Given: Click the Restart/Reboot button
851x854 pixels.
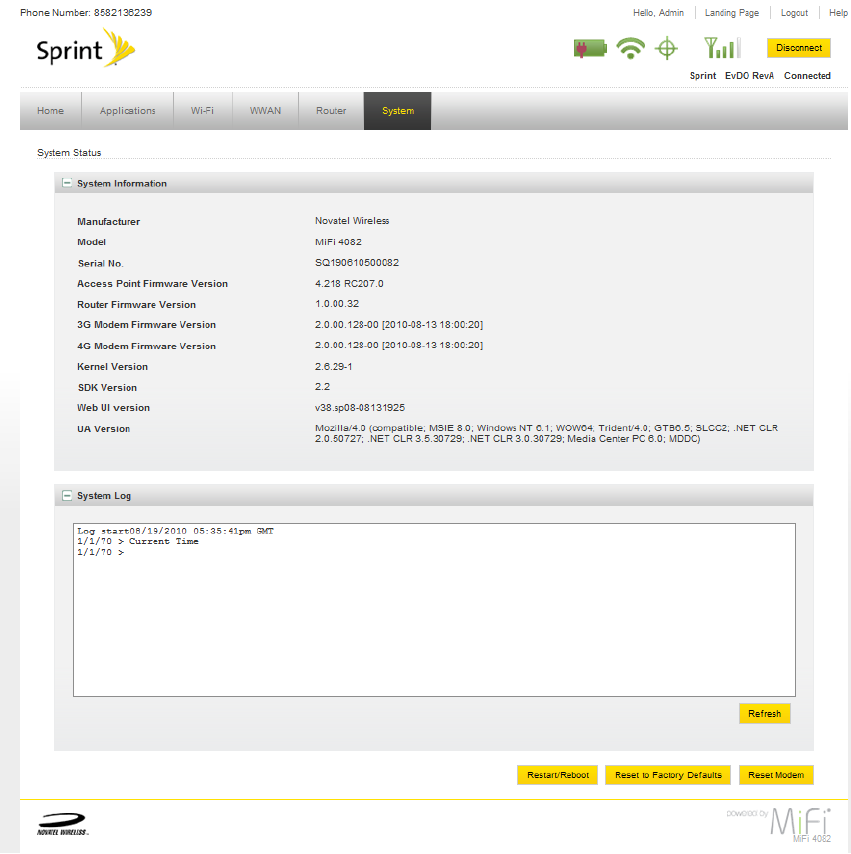Looking at the screenshot, I should (557, 775).
